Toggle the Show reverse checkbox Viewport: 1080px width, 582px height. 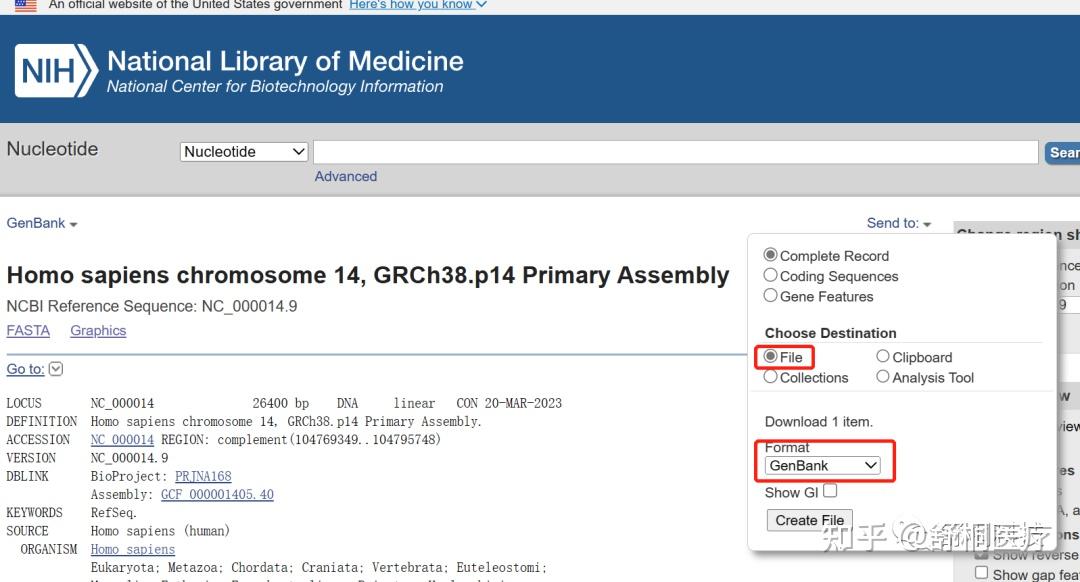click(981, 554)
